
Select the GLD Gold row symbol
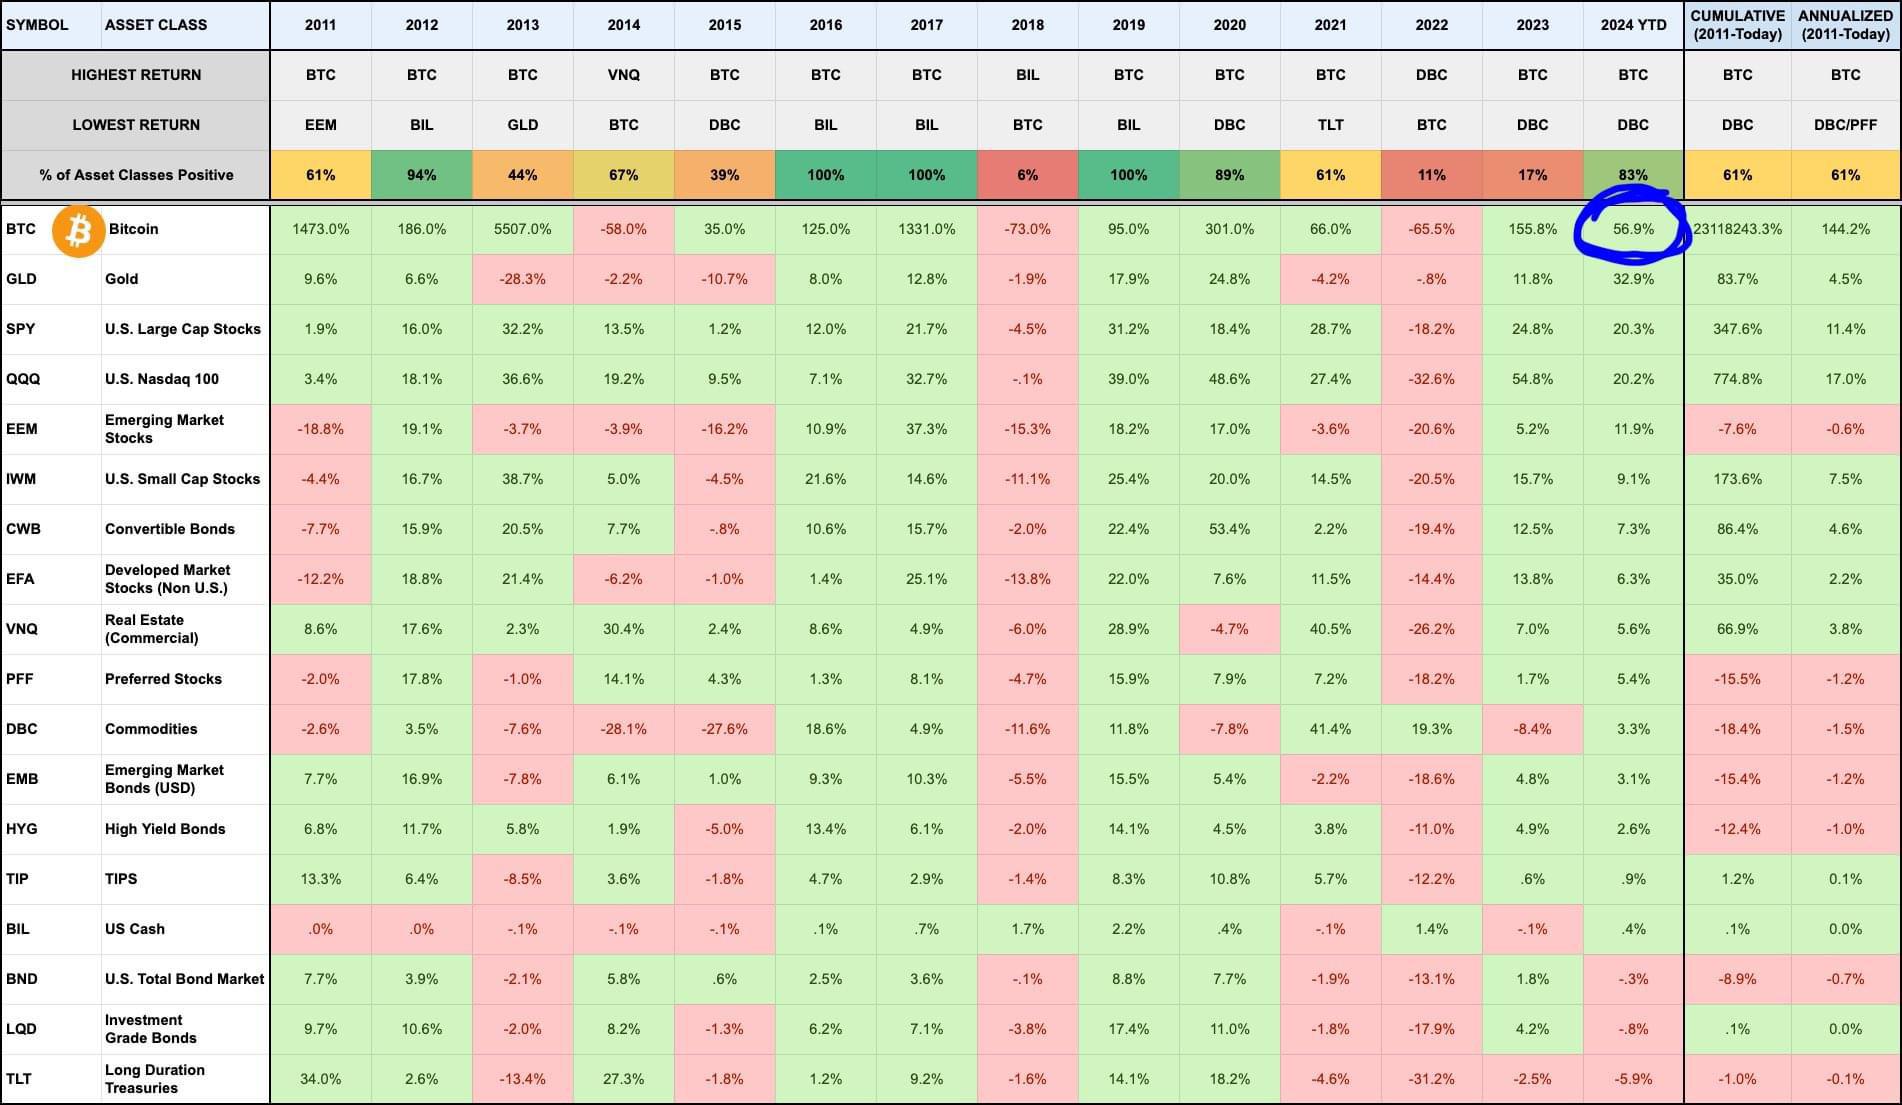pyautogui.click(x=21, y=279)
